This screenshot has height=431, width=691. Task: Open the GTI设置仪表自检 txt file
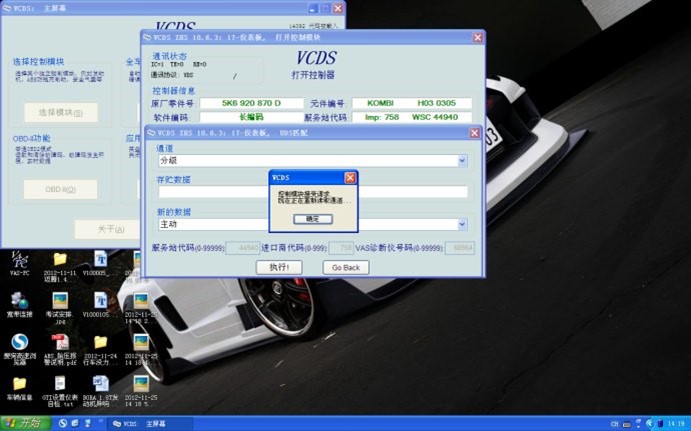click(x=60, y=384)
